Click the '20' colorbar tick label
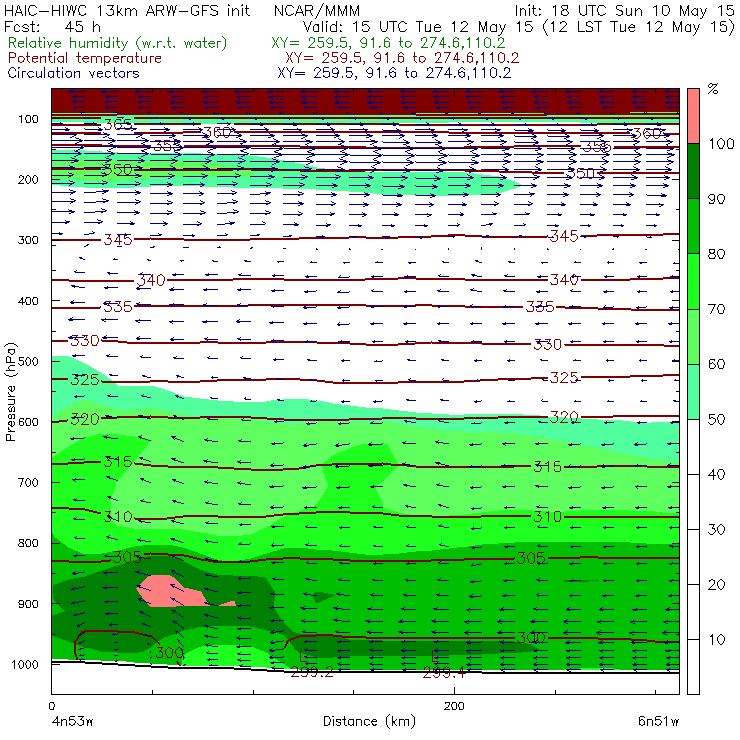 click(x=717, y=585)
